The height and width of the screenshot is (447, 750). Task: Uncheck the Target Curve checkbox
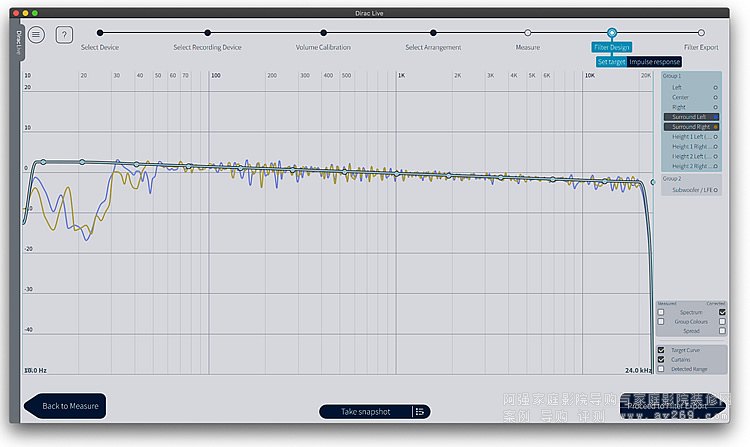tap(661, 350)
